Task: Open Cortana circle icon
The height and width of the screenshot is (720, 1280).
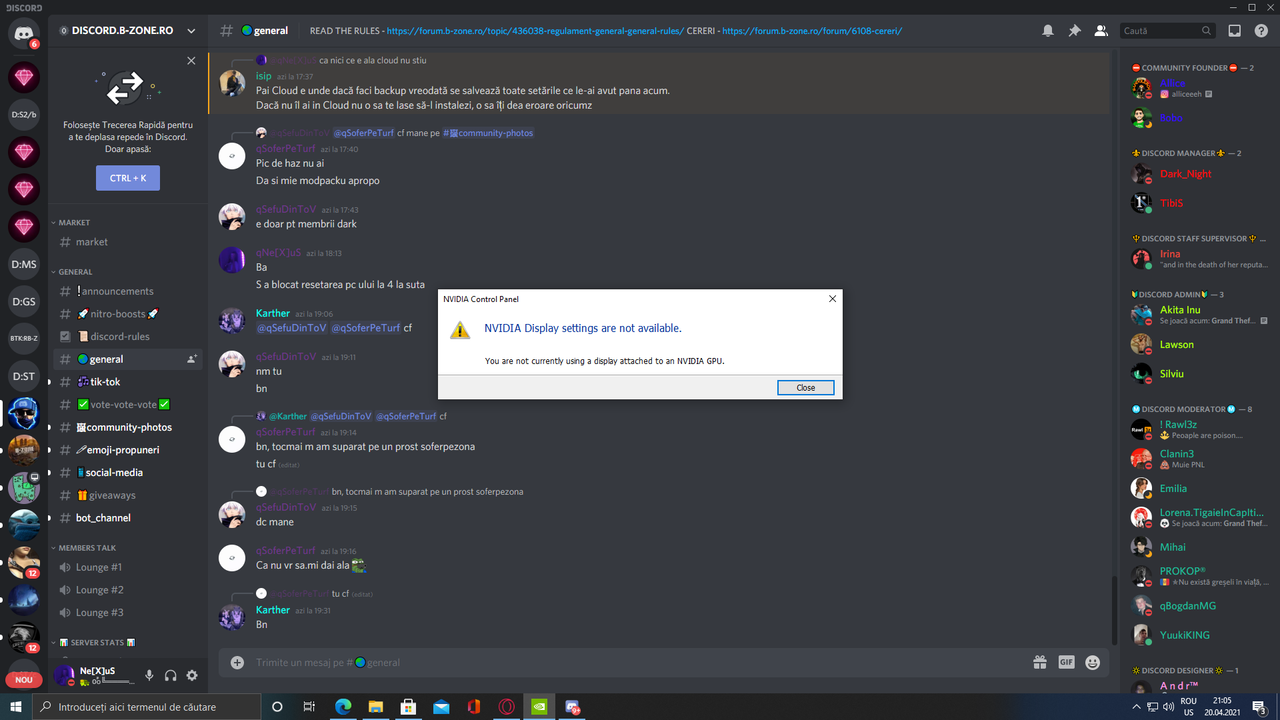Action: [x=277, y=707]
